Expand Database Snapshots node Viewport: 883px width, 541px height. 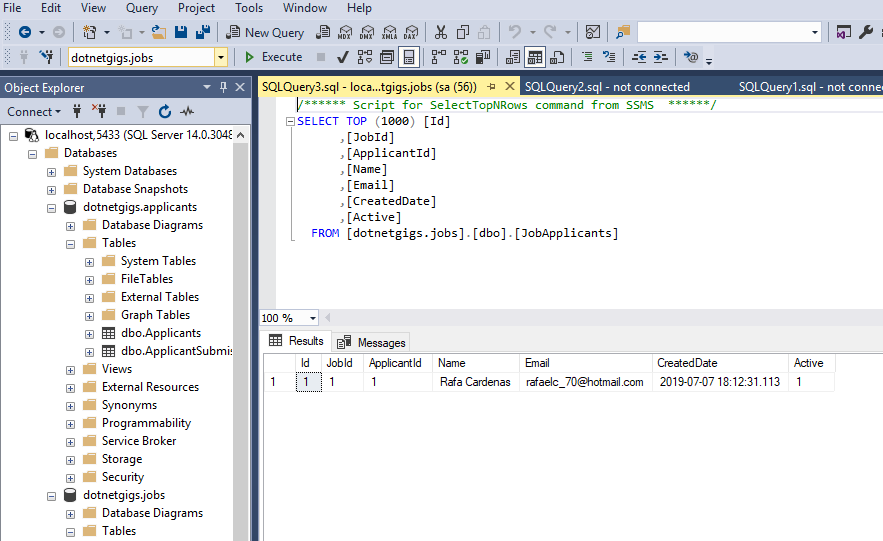(51, 190)
